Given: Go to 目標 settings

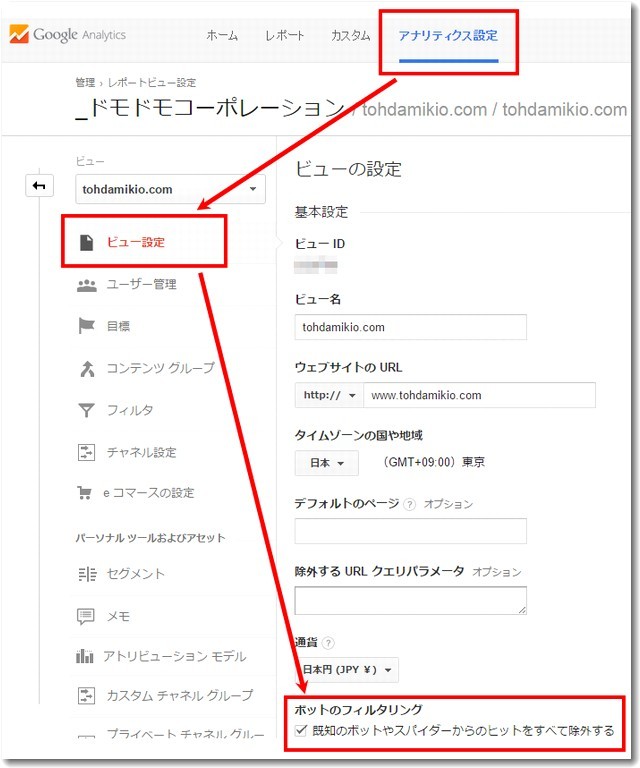Looking at the screenshot, I should coord(119,326).
